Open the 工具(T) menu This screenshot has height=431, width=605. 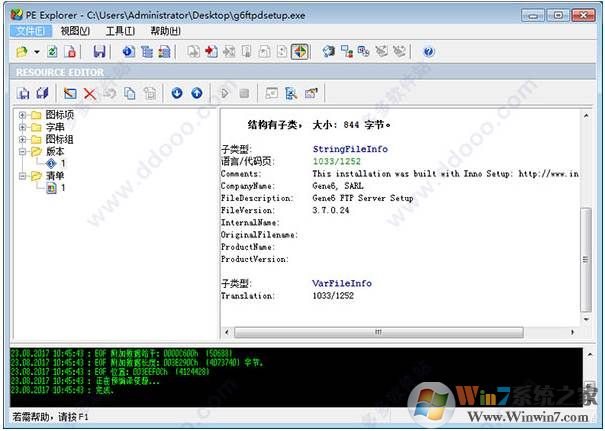[x=120, y=31]
